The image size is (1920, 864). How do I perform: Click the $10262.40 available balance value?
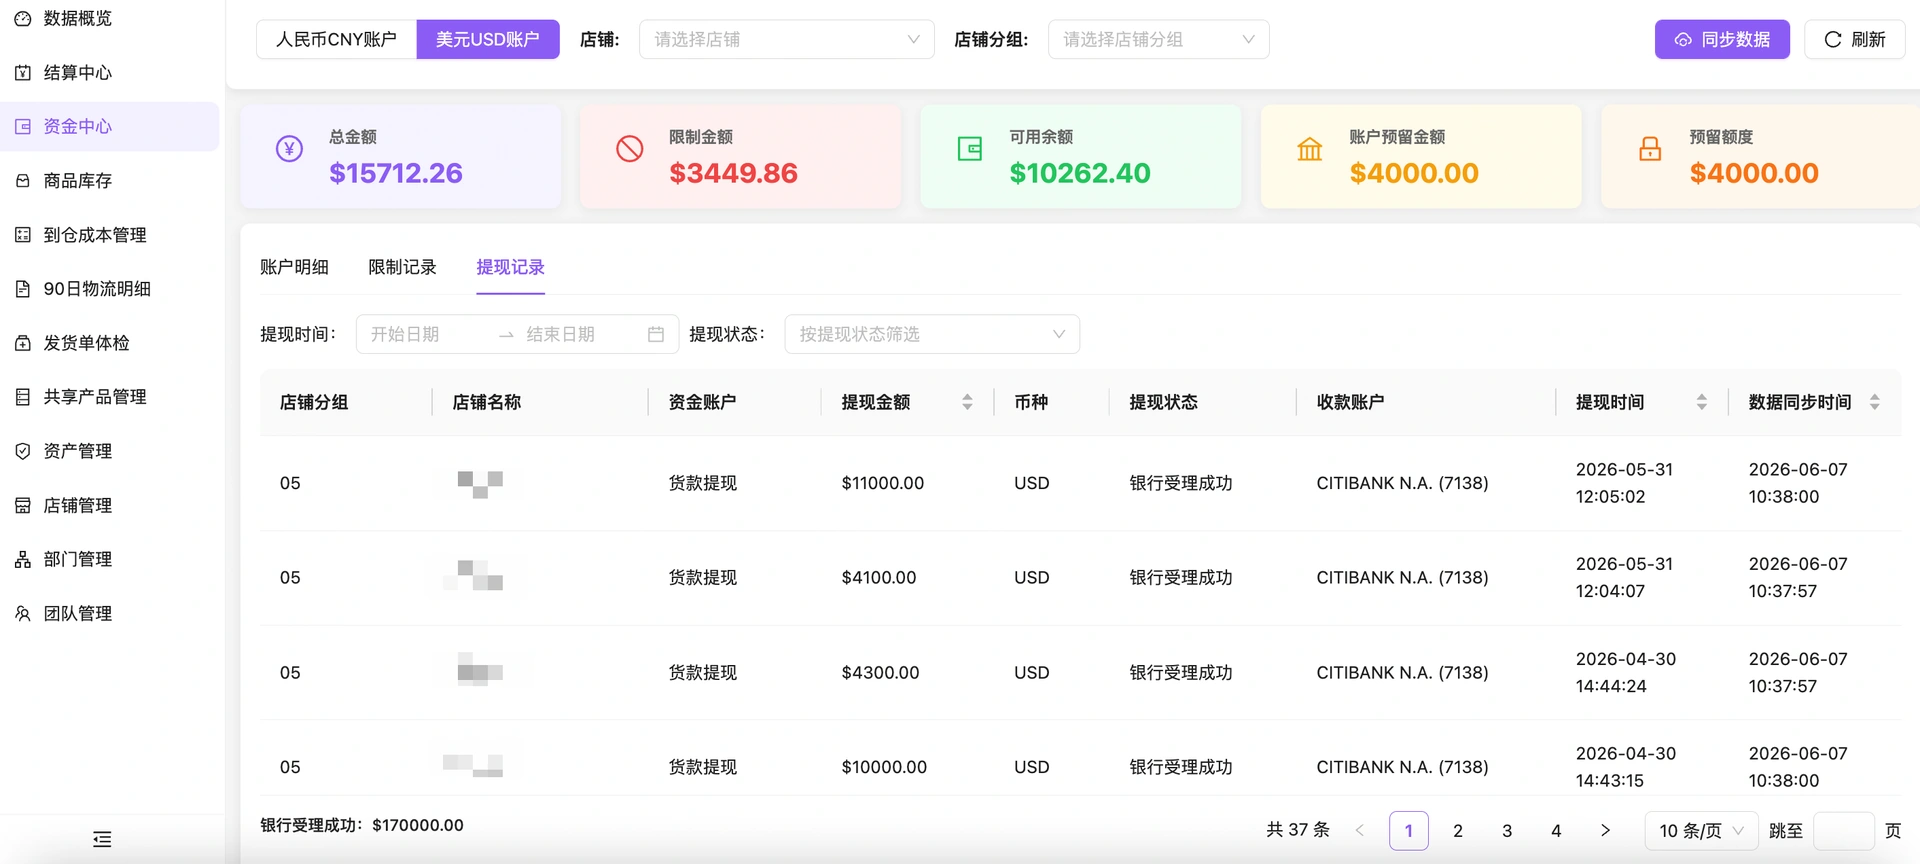click(x=1080, y=173)
